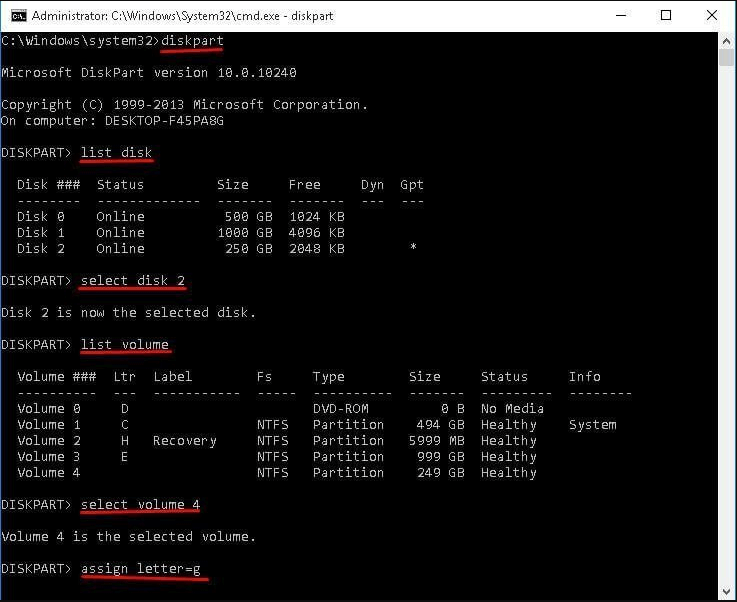Image resolution: width=737 pixels, height=602 pixels.
Task: Click the '1000 GB' size value
Action: coord(245,233)
